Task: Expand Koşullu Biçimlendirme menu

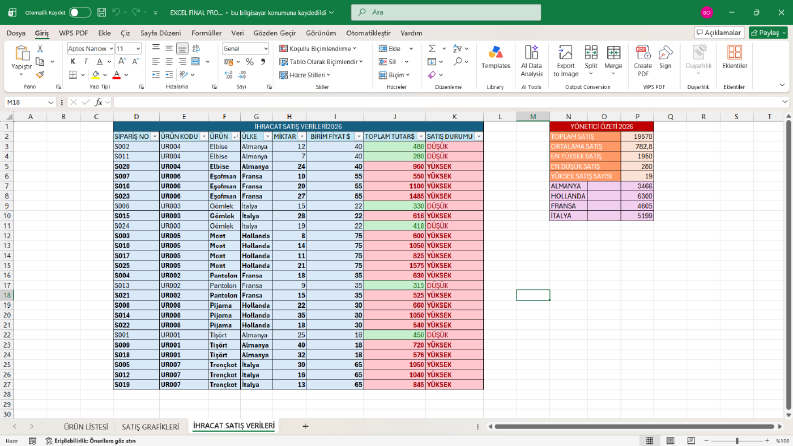Action: (x=318, y=49)
